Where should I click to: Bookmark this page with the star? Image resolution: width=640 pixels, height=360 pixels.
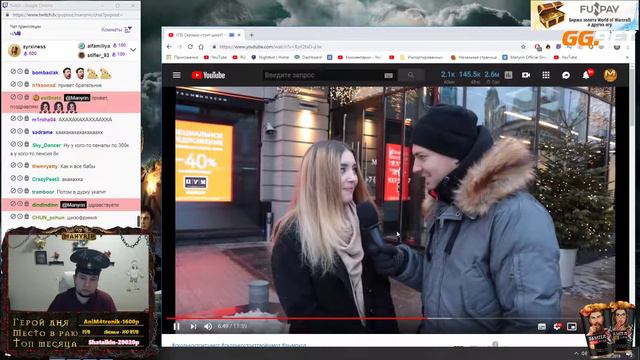523,47
